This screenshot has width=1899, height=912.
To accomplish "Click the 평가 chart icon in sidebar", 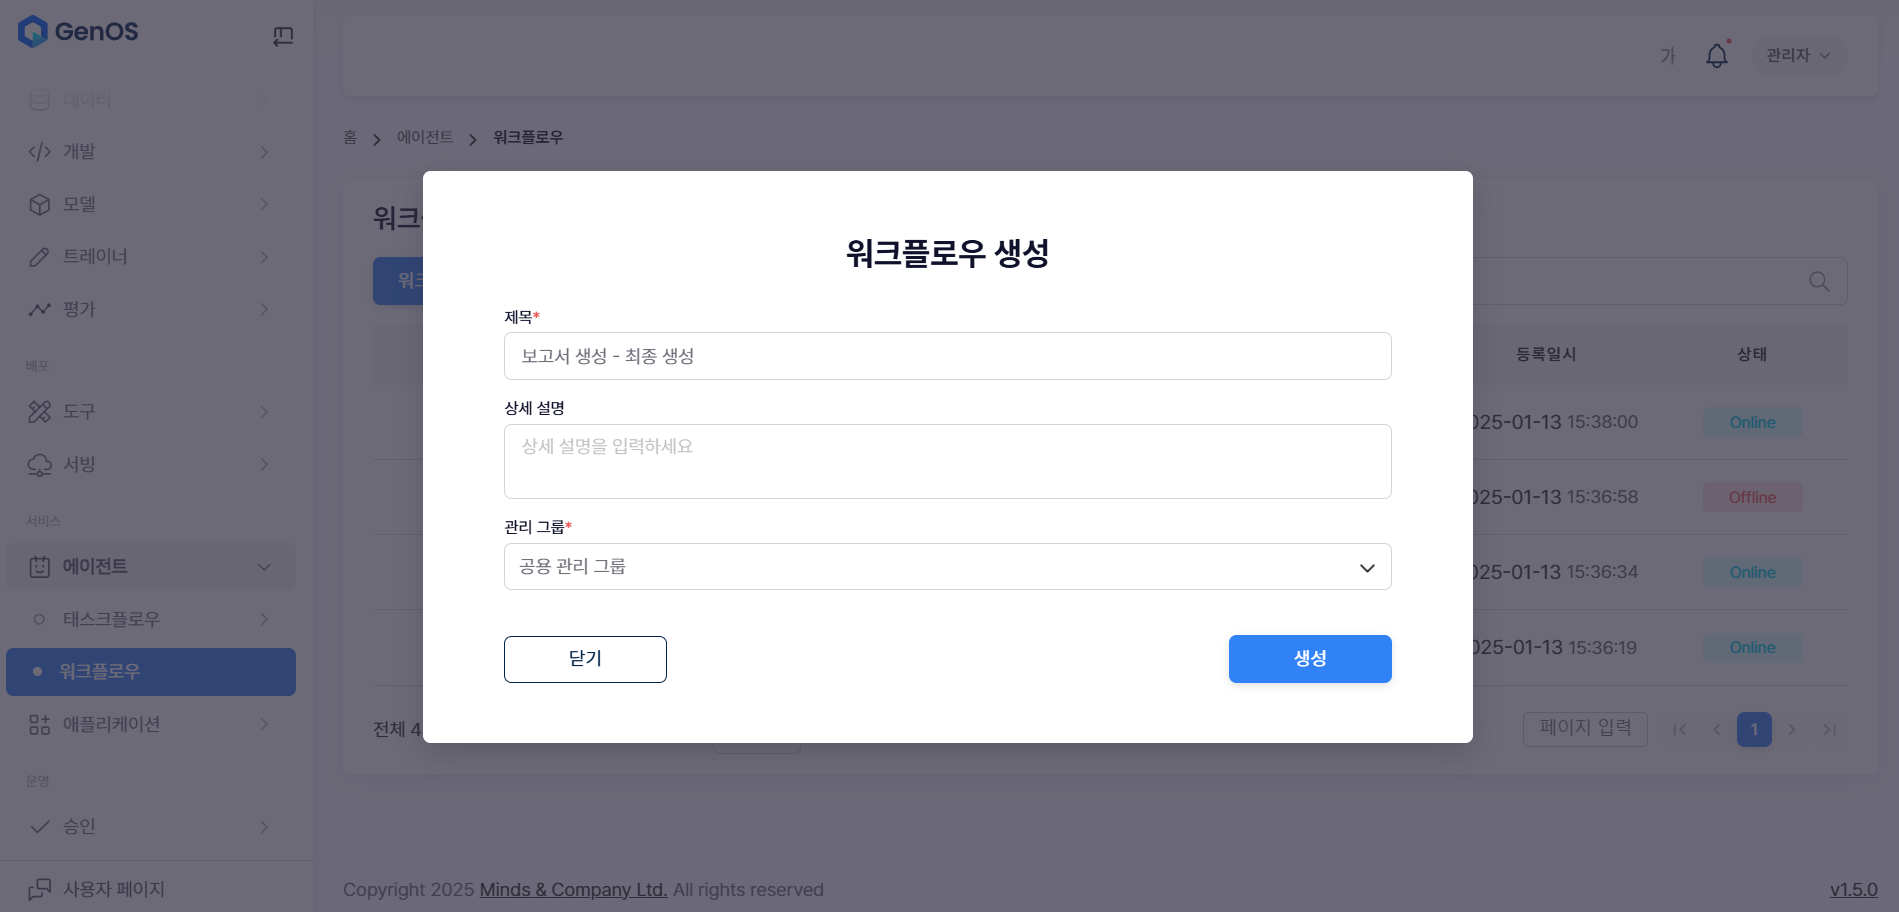I will click(39, 310).
